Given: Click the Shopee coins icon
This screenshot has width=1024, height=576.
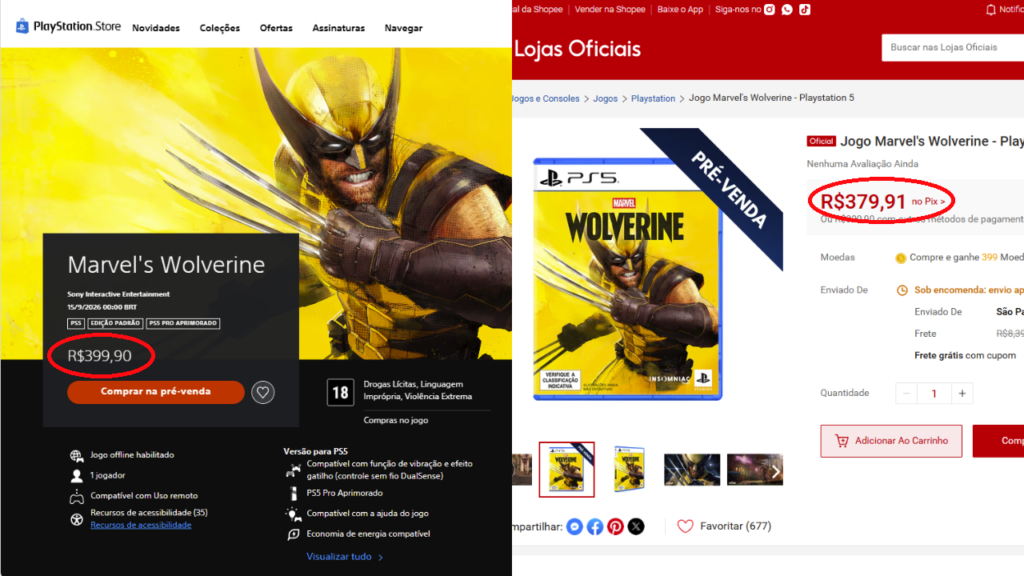Looking at the screenshot, I should pos(901,258).
